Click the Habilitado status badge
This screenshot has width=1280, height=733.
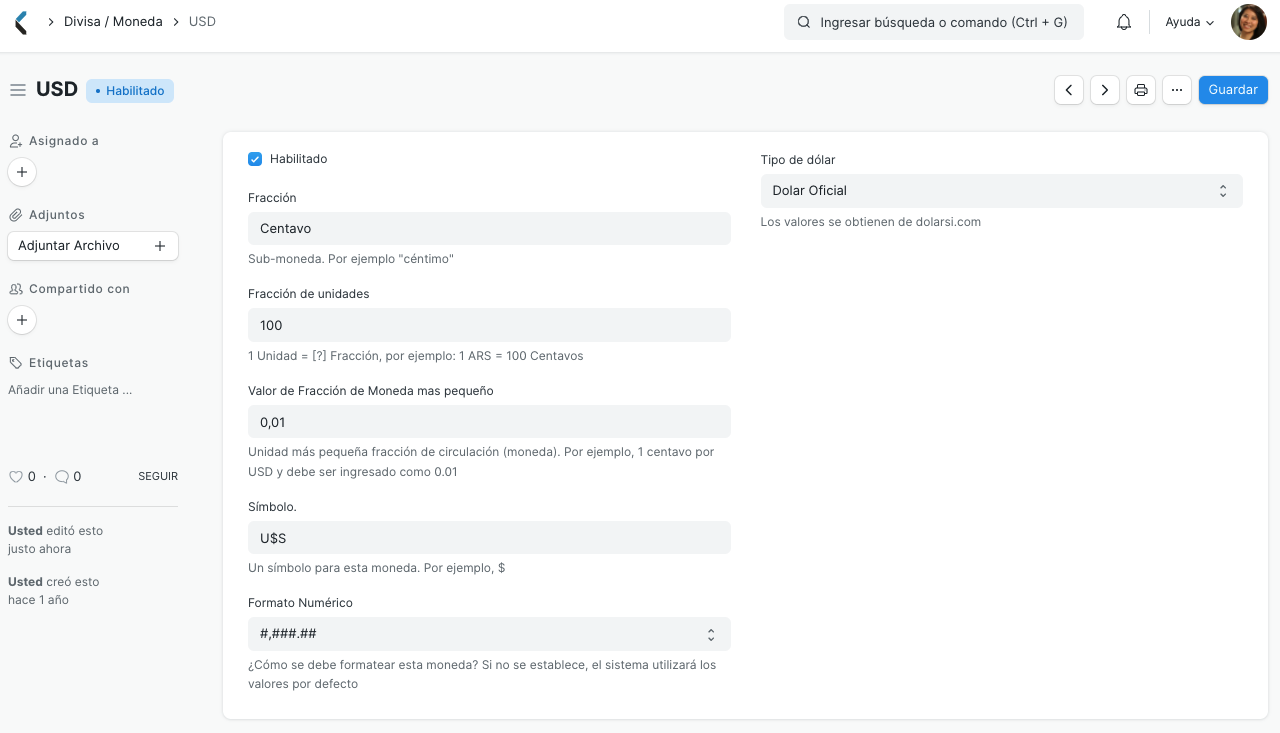coord(130,91)
